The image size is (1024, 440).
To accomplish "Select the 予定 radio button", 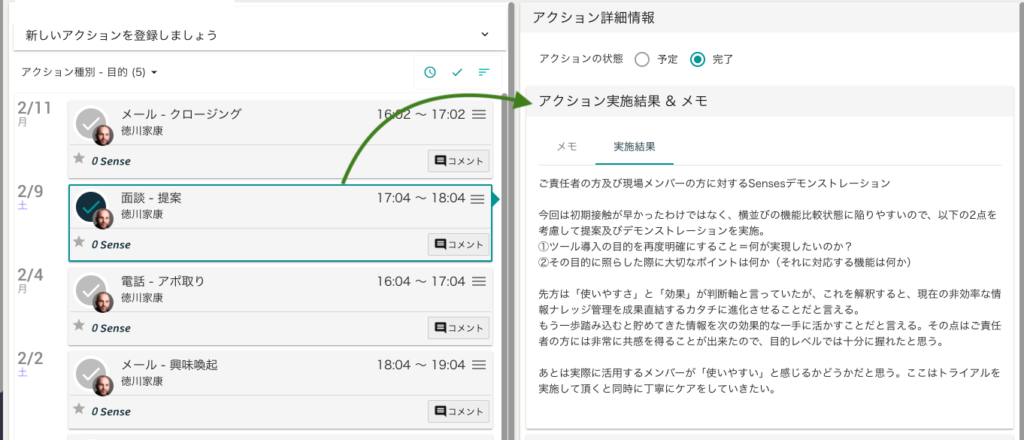I will (642, 59).
